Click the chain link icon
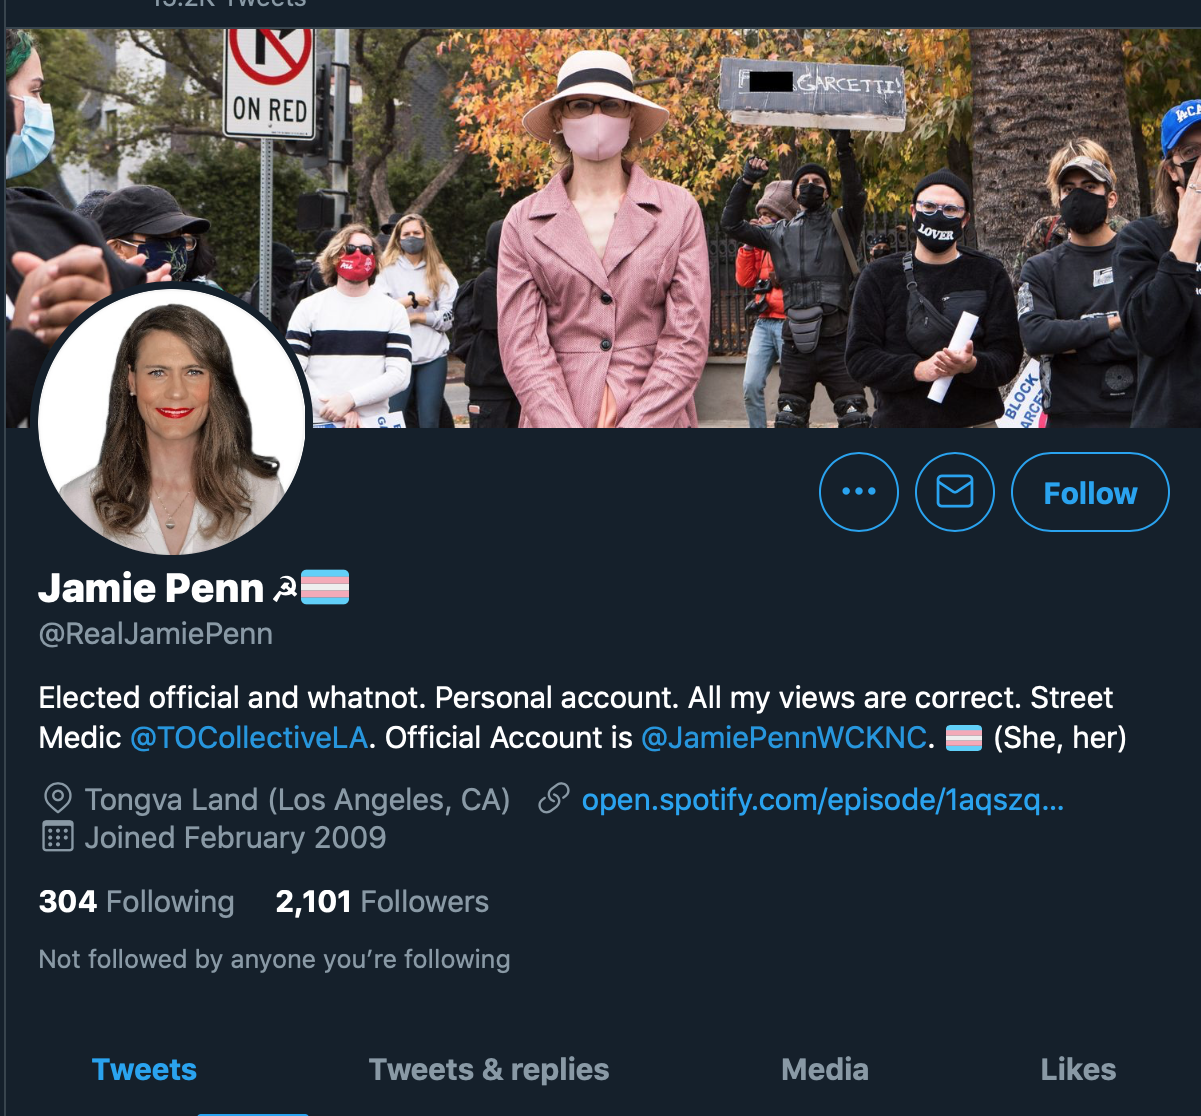Screen dimensions: 1201x1116 554,799
